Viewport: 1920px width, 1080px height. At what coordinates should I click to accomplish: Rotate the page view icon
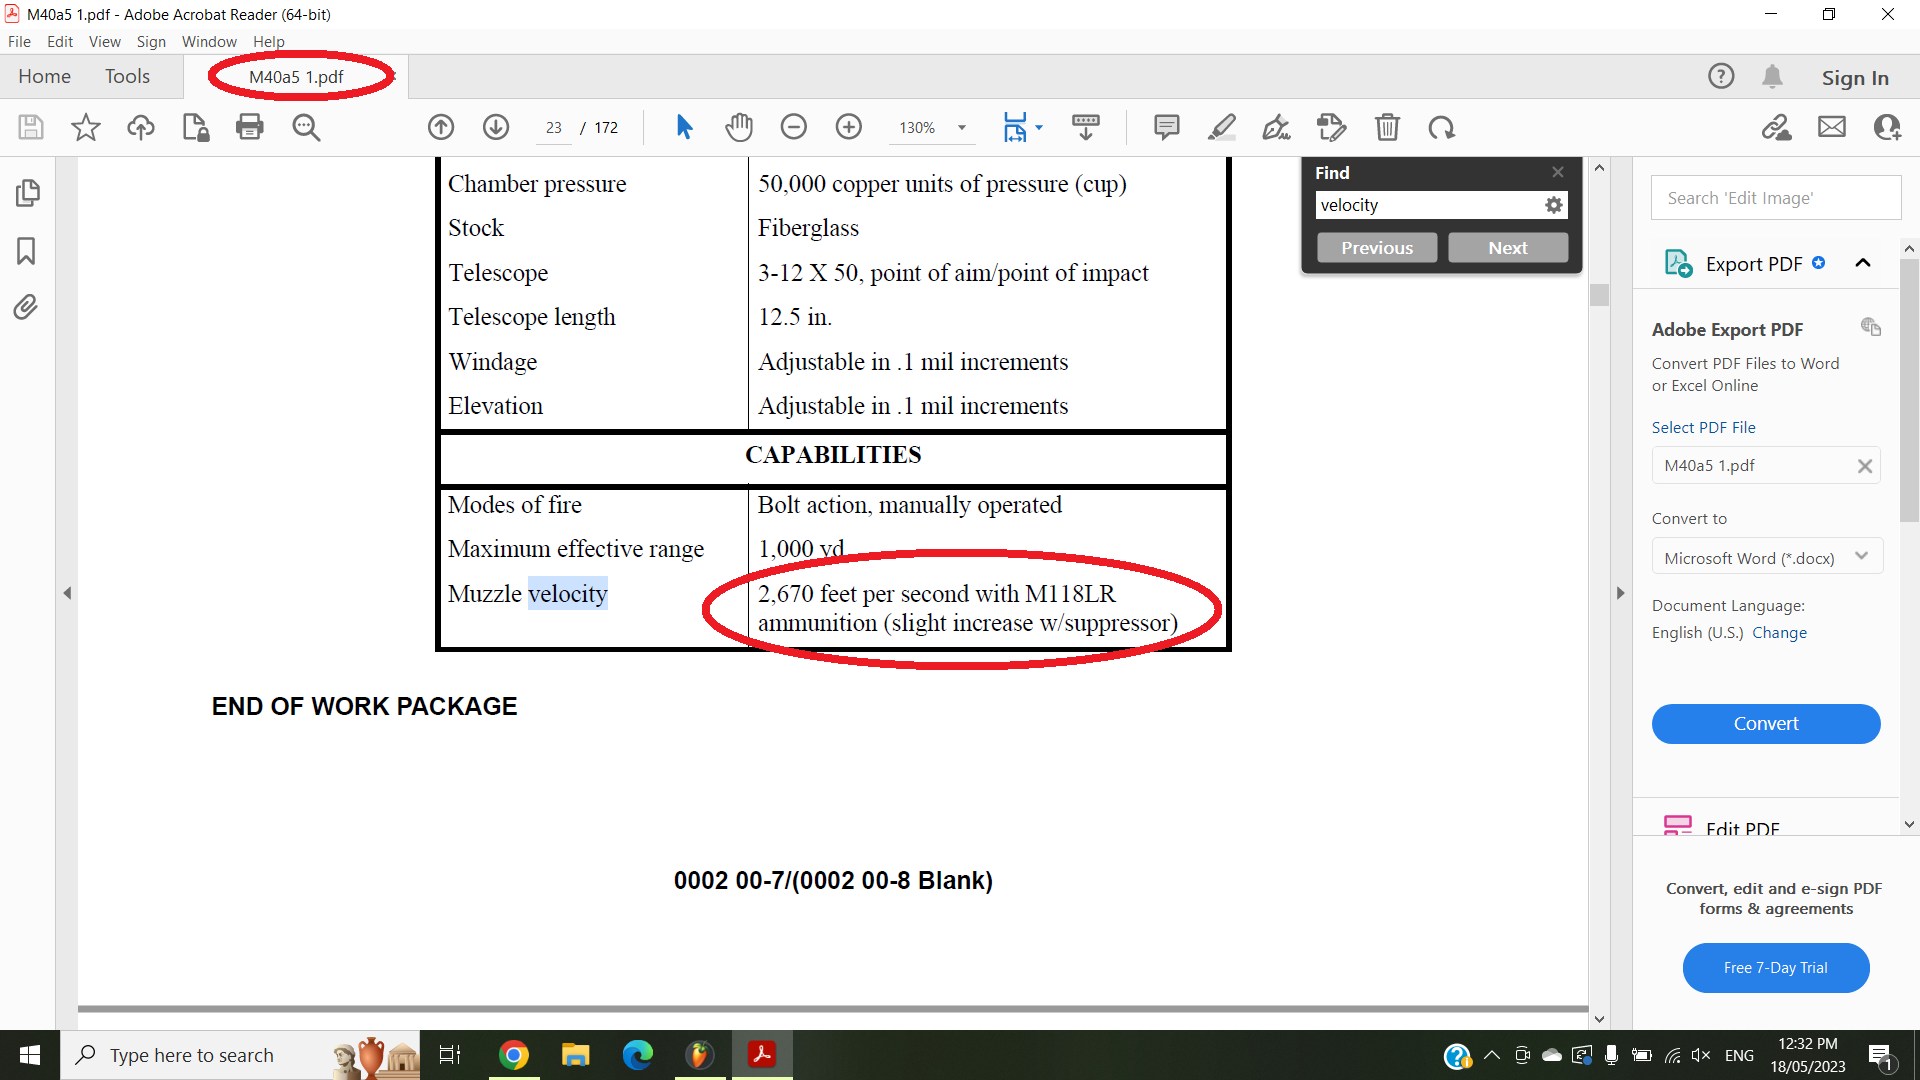[1442, 127]
